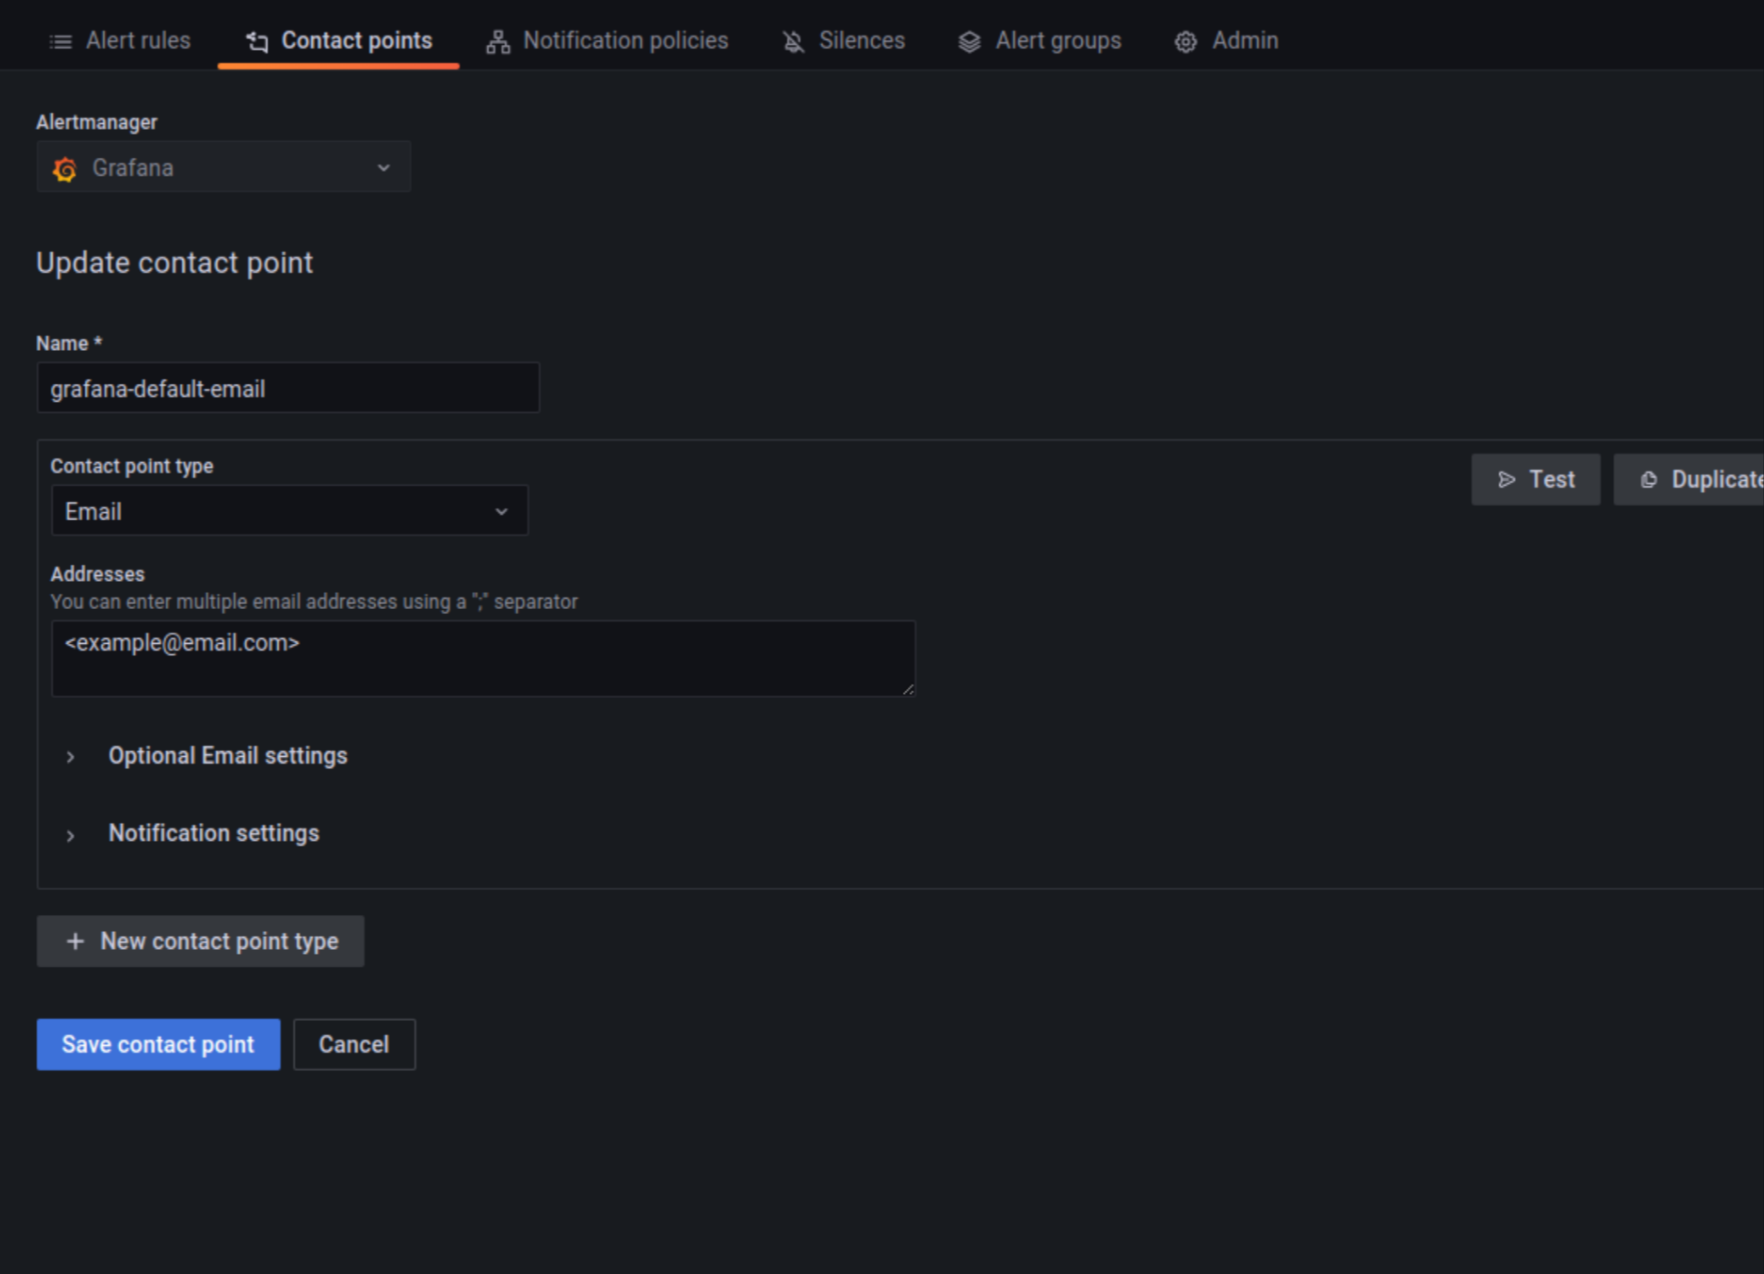Screen dimensions: 1764x1274
Task: Click the Alert groups layers icon
Action: click(969, 42)
